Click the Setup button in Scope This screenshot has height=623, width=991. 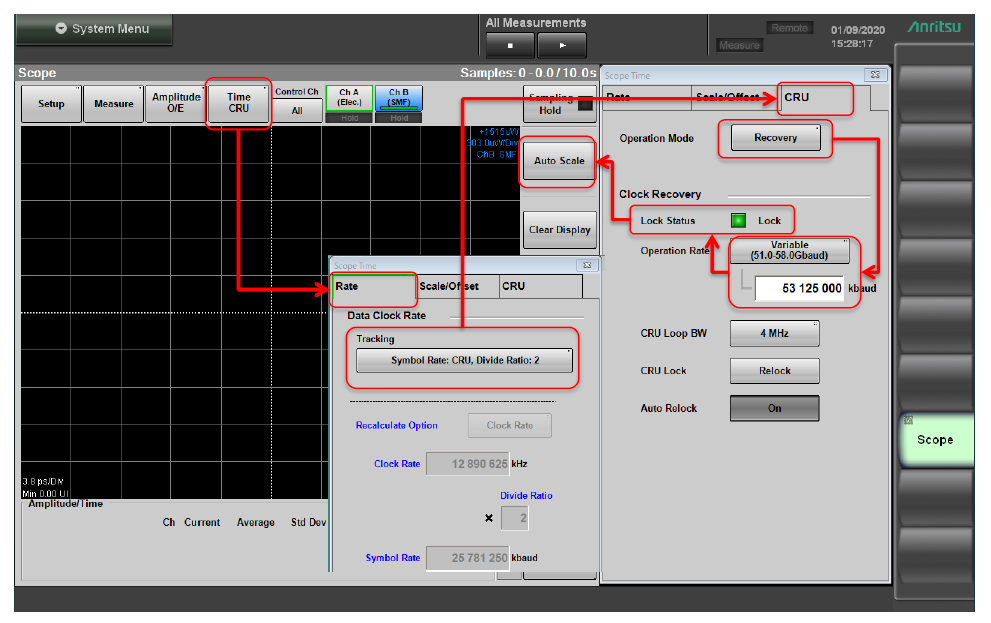pyautogui.click(x=51, y=104)
